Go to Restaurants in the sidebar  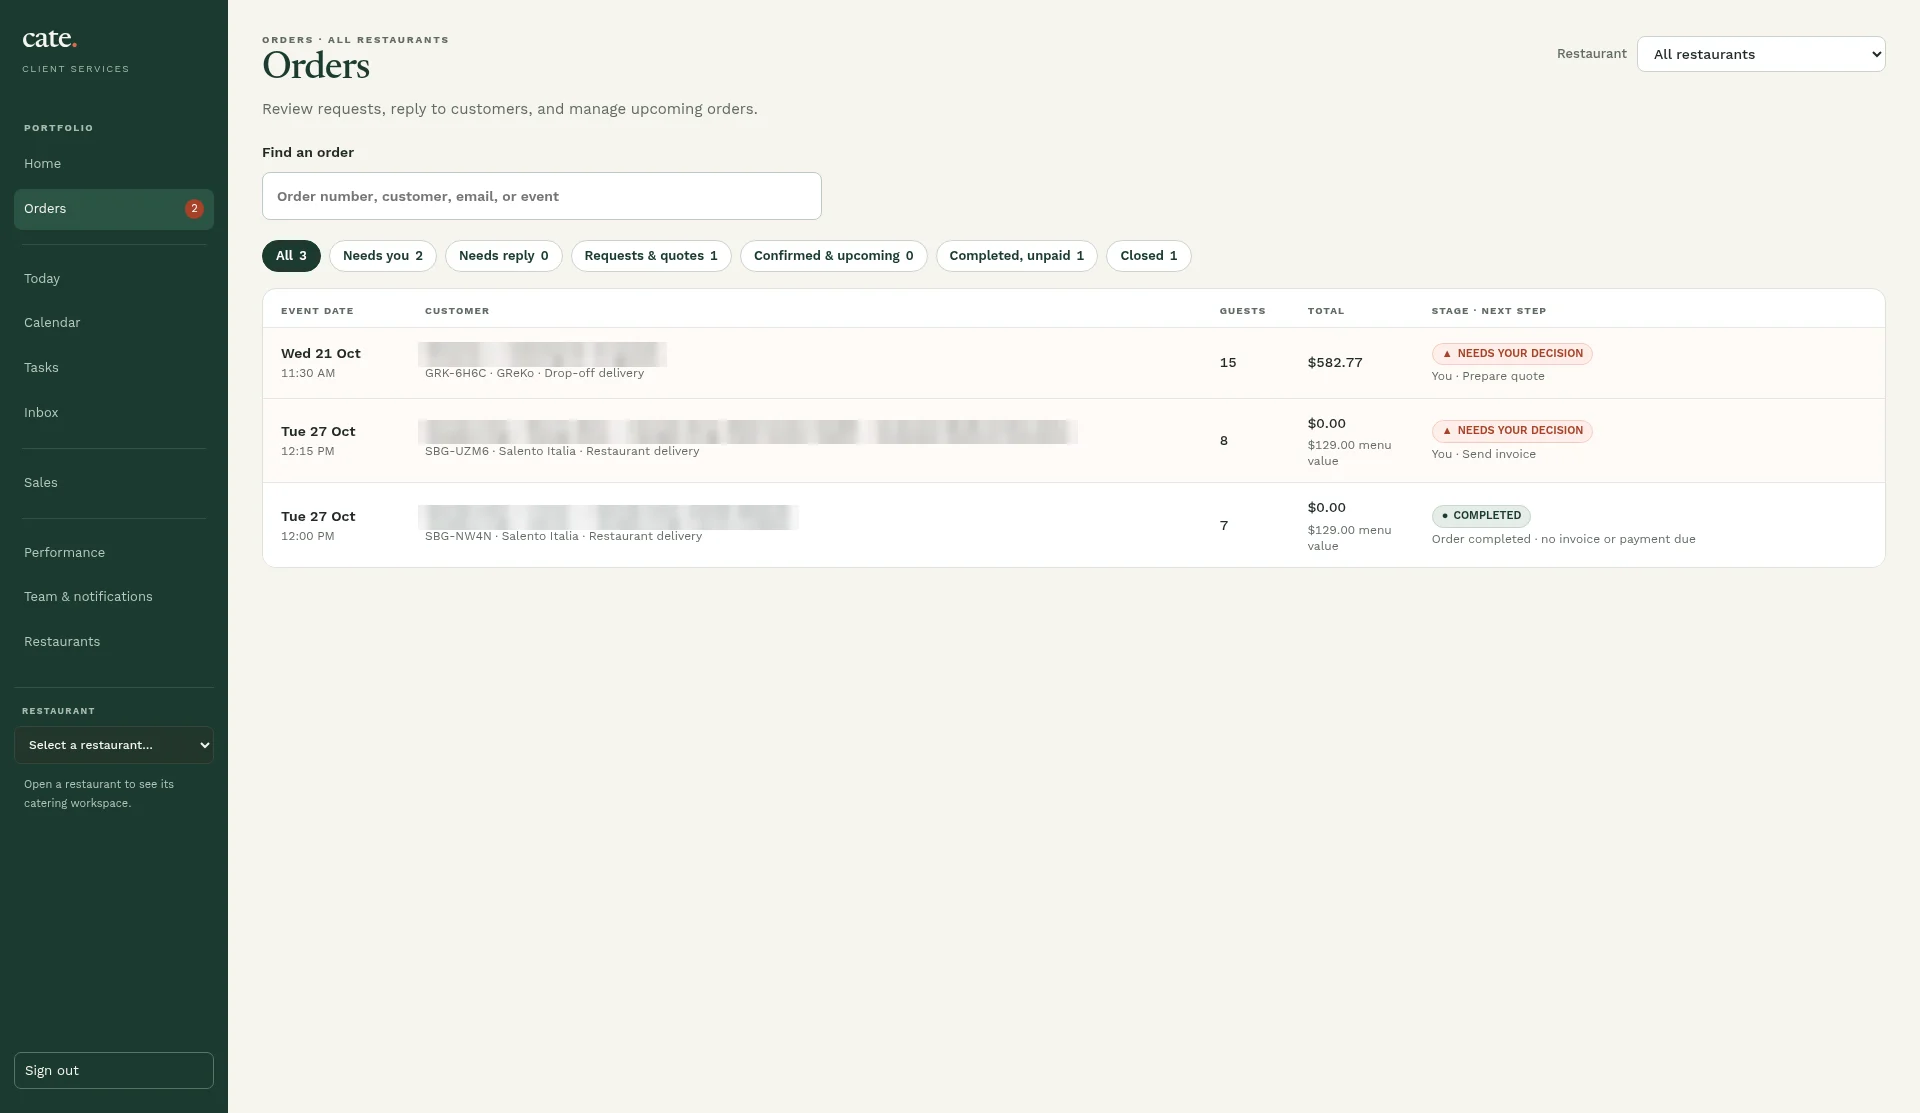tap(114, 642)
